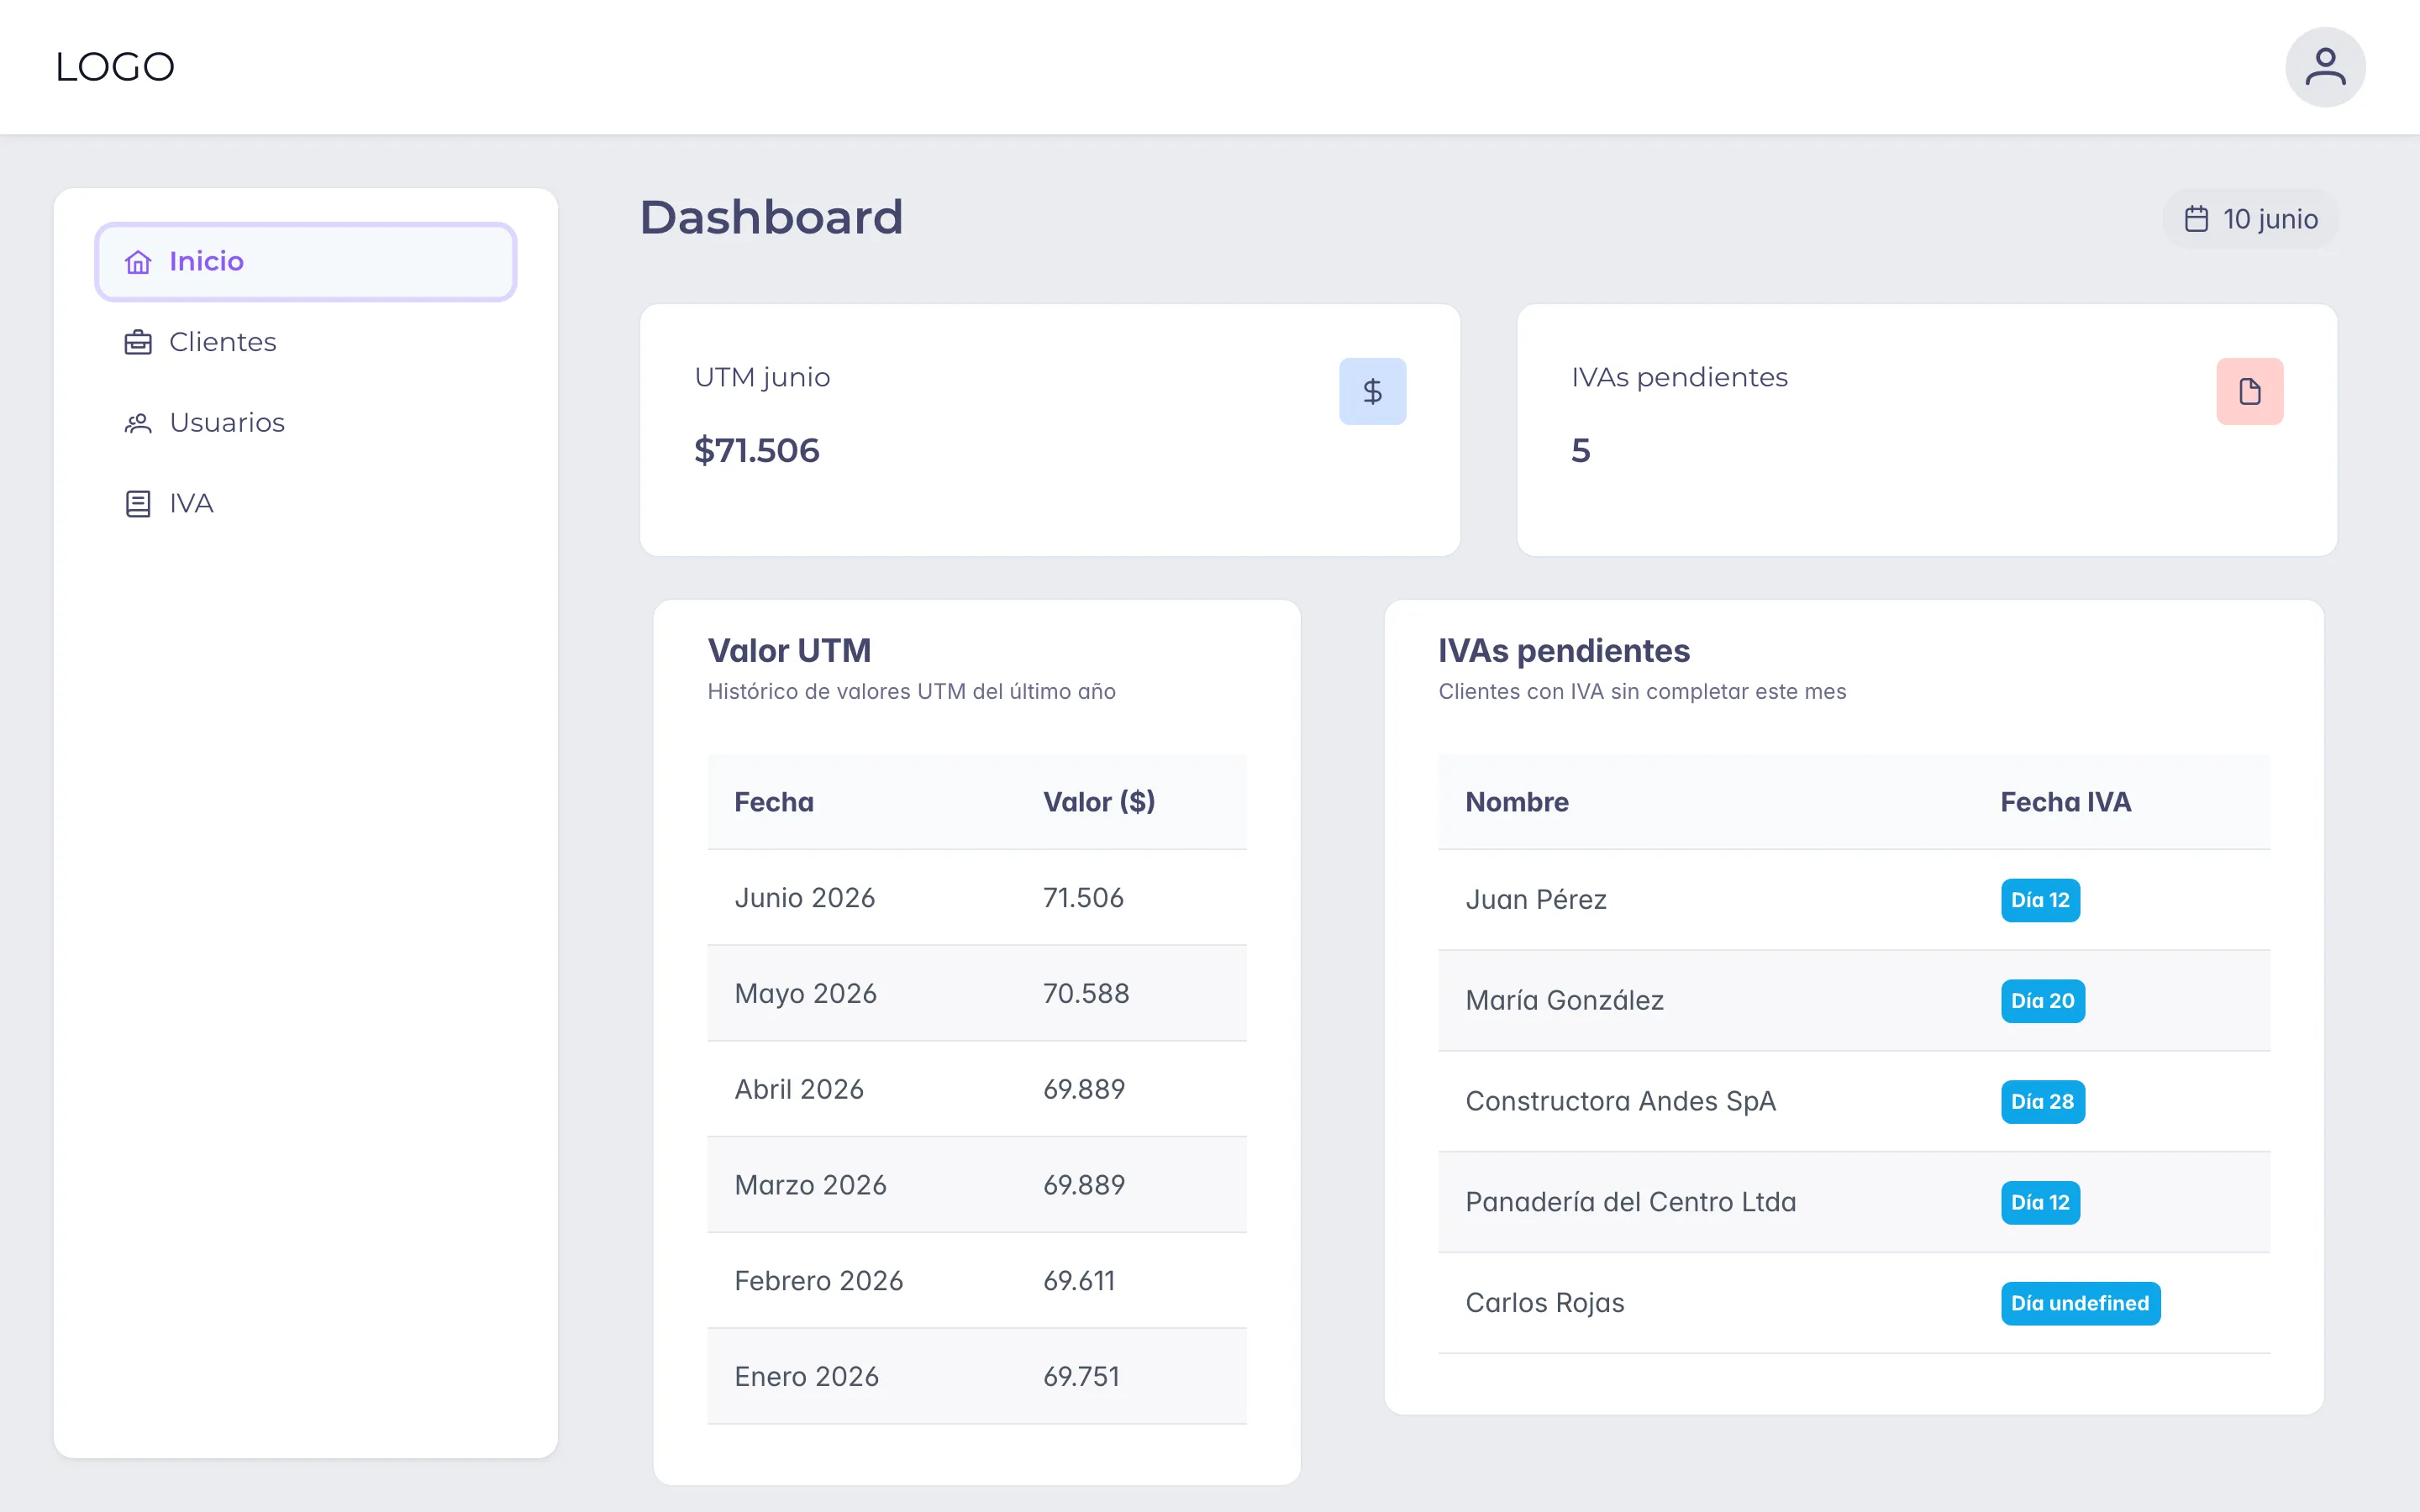Click the user profile avatar icon

(2325, 67)
